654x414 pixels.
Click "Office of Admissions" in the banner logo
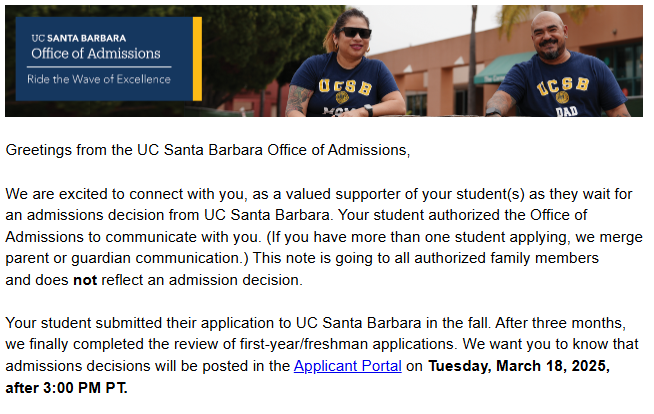[95, 53]
